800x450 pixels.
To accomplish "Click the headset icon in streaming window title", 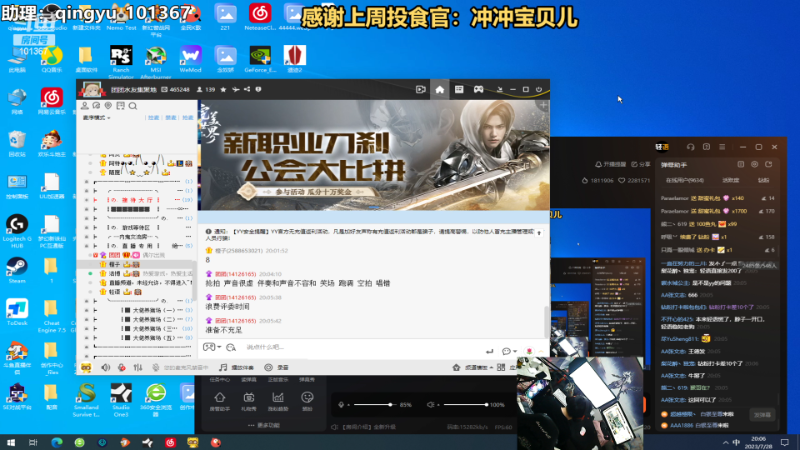I will tap(690, 147).
